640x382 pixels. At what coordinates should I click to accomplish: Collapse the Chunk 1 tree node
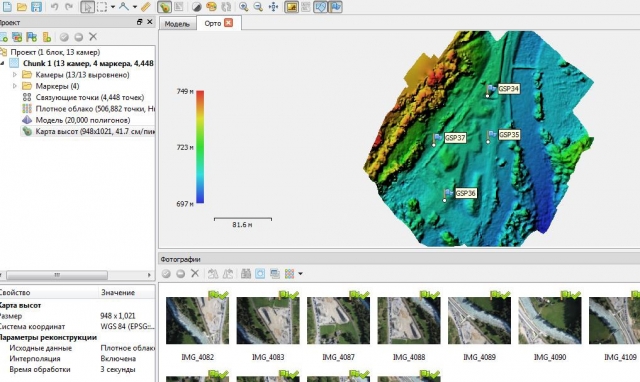point(2,63)
